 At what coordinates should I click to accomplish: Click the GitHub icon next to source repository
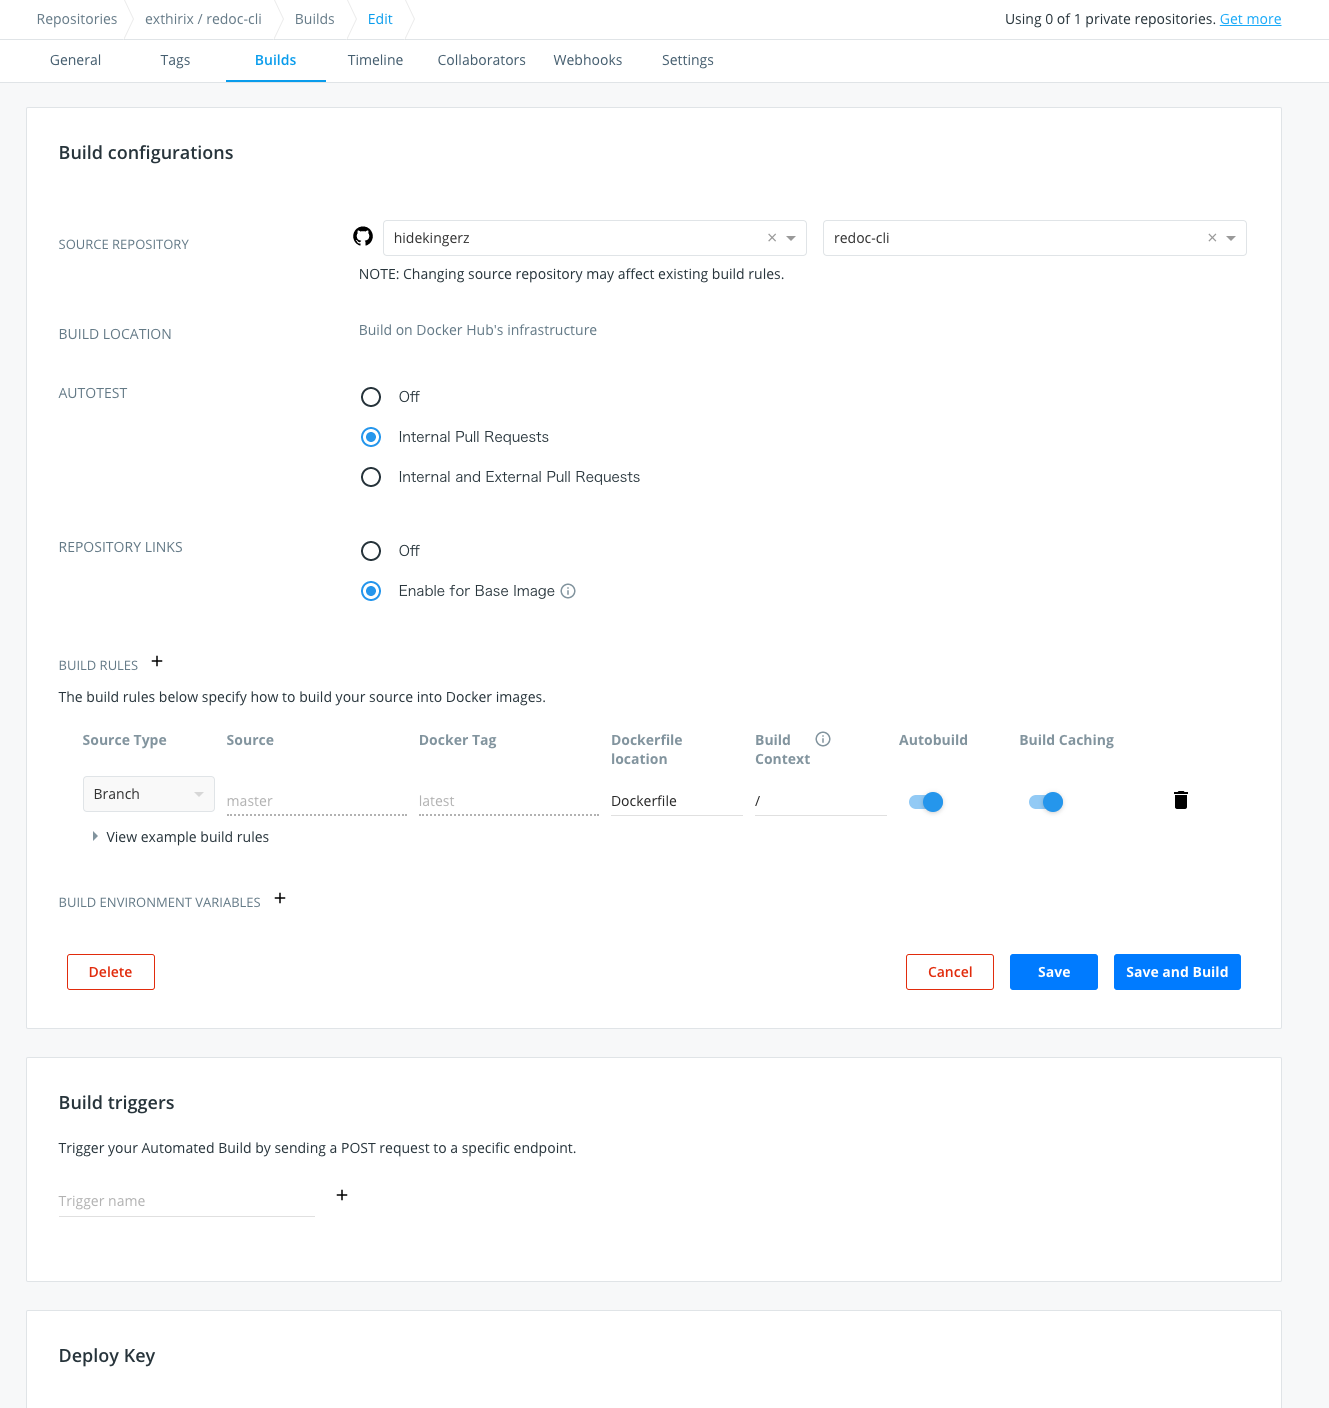[x=363, y=236]
